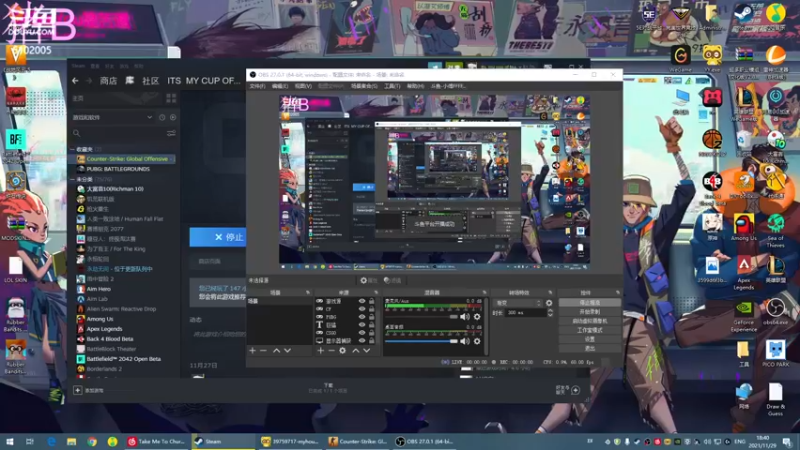Adjust the desktop audio volume slider in OBS
The width and height of the screenshot is (800, 450).
coord(421,341)
